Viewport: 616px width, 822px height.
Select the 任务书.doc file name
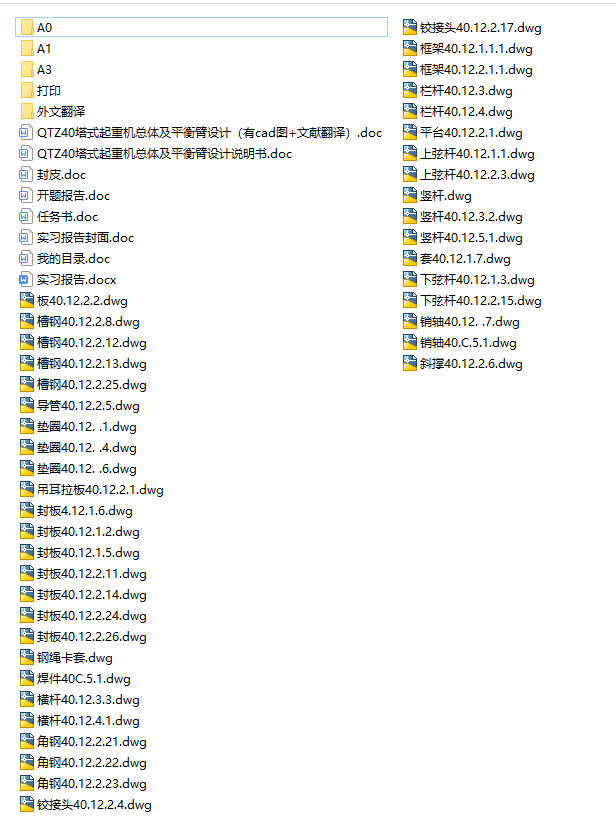(68, 217)
